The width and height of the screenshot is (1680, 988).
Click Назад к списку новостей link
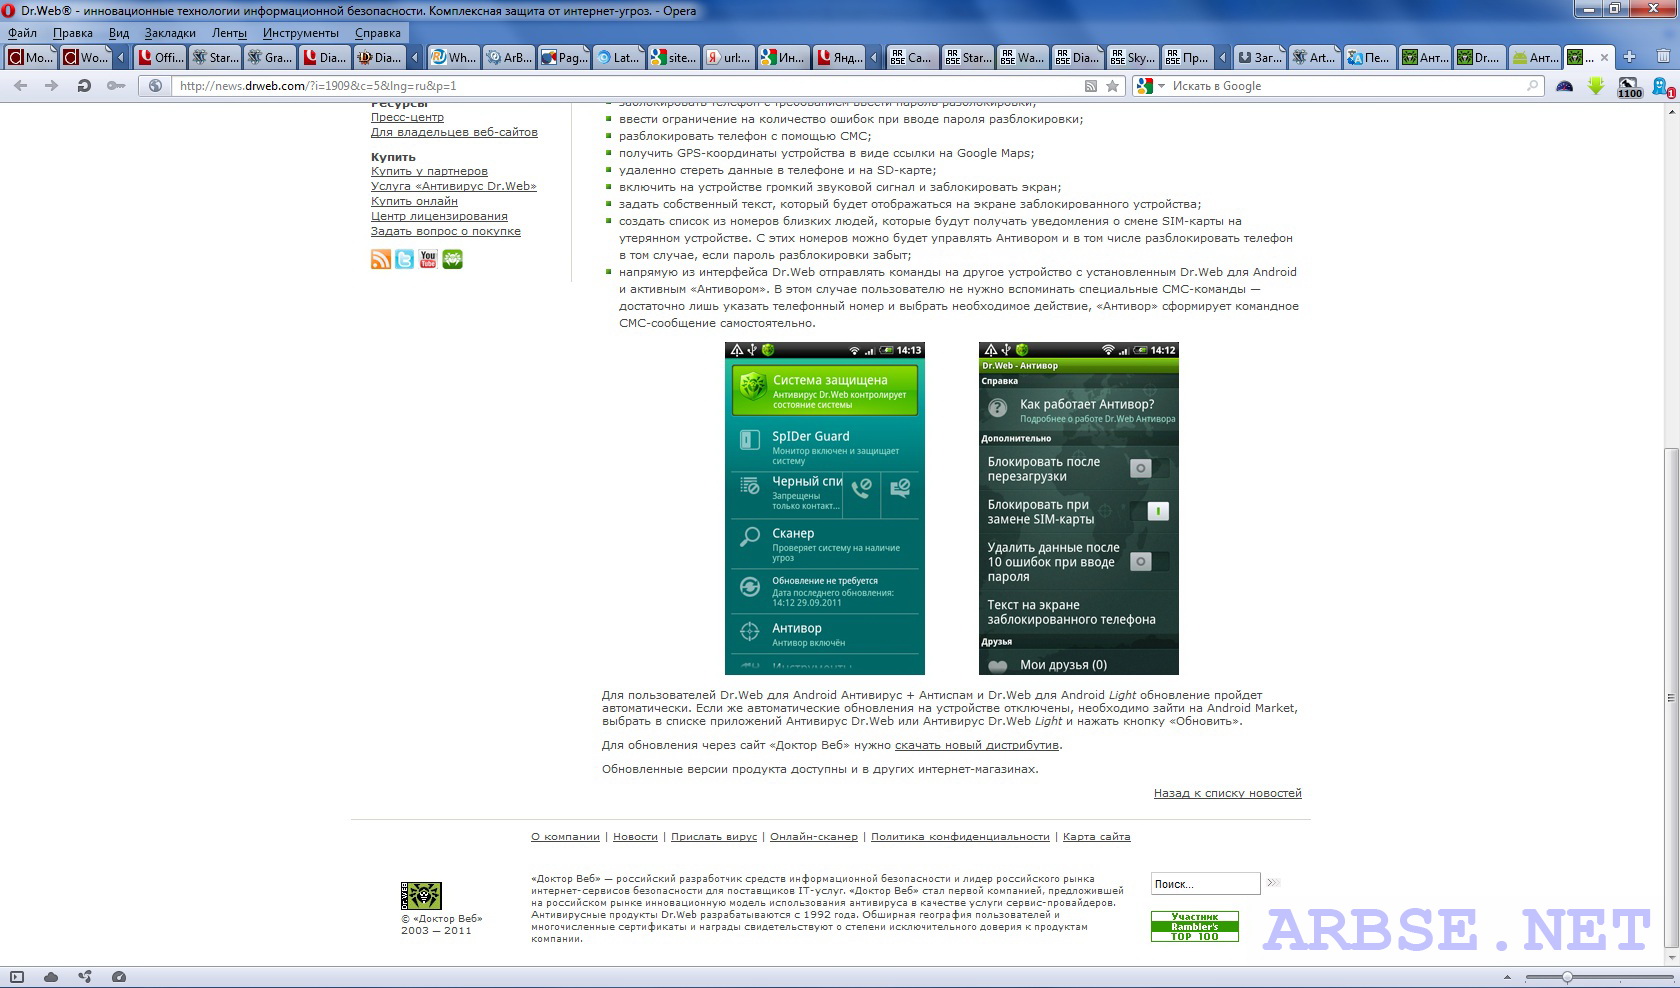coord(1228,793)
